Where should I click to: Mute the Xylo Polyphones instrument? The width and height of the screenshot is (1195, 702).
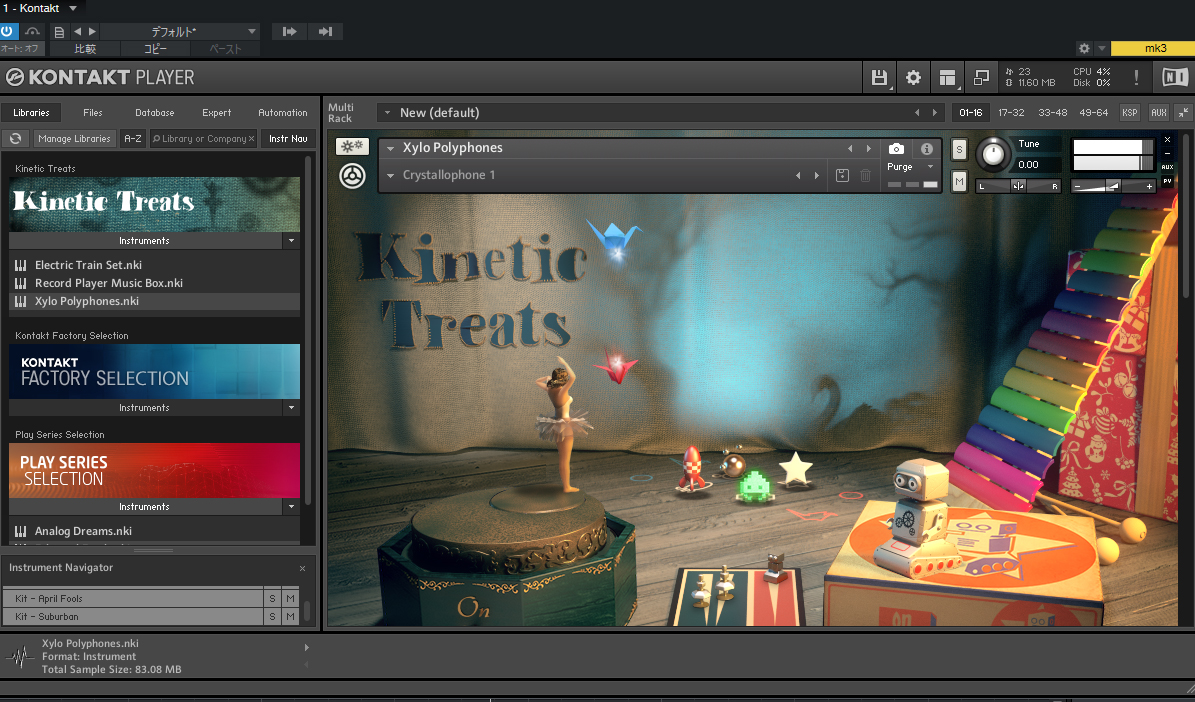click(959, 181)
